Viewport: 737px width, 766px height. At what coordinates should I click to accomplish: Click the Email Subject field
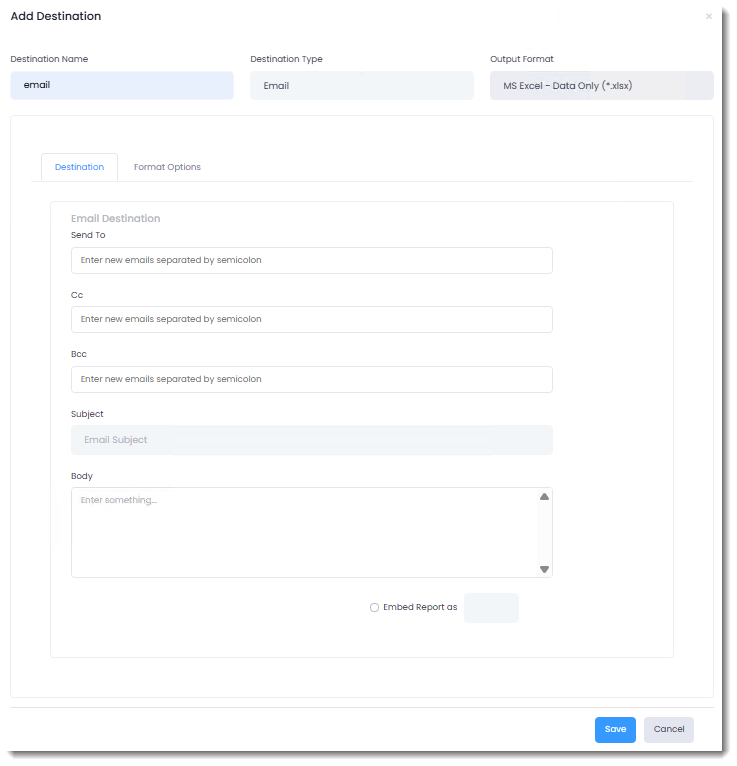(311, 440)
